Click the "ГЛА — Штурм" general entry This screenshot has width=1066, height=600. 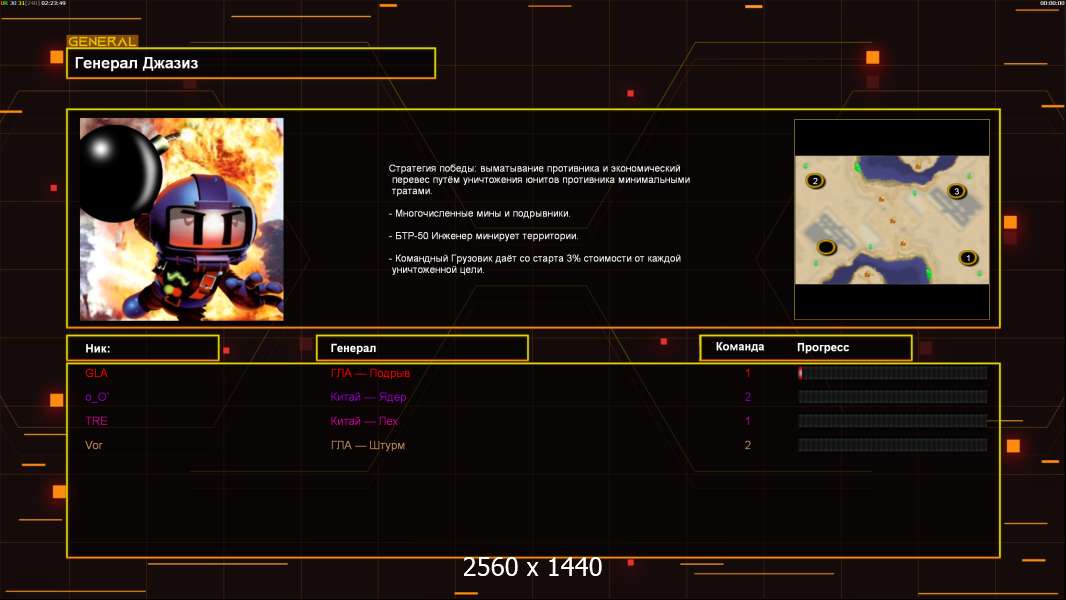(368, 445)
